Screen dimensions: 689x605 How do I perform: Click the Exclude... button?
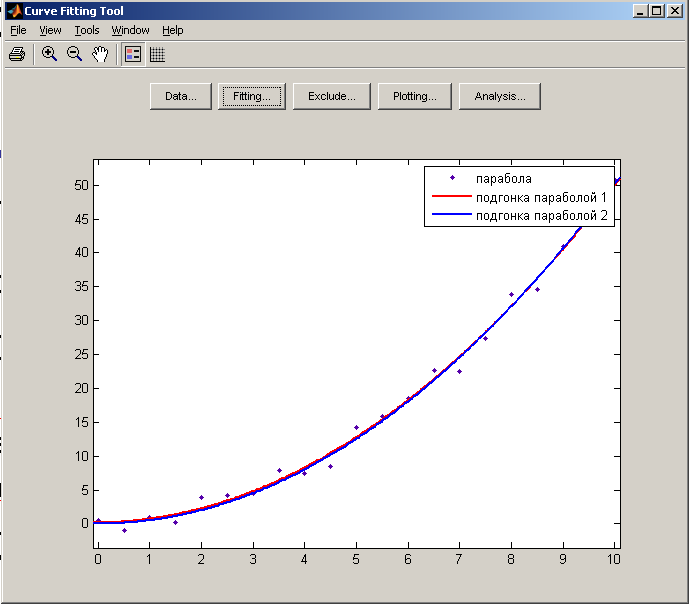coord(332,96)
